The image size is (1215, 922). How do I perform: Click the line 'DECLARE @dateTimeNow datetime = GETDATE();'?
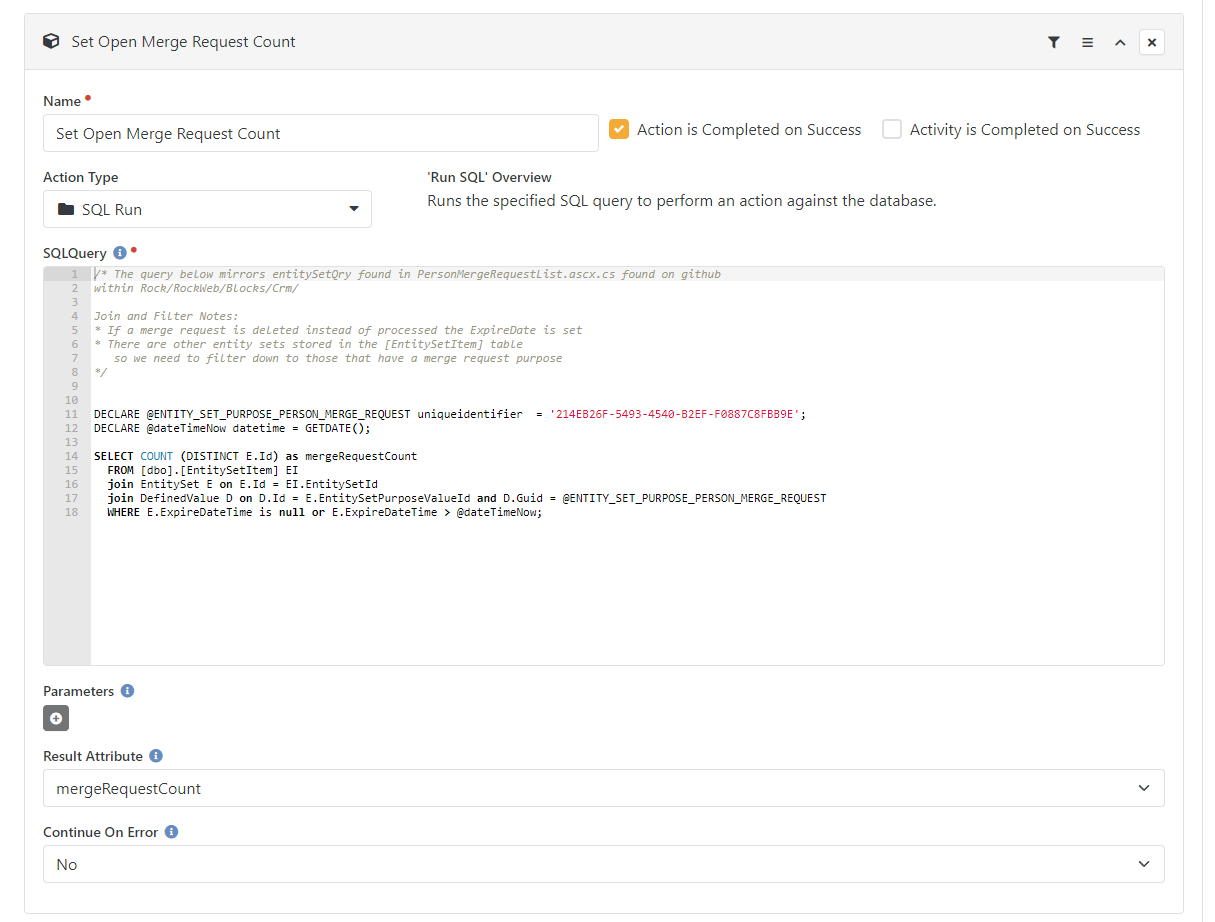coord(232,428)
